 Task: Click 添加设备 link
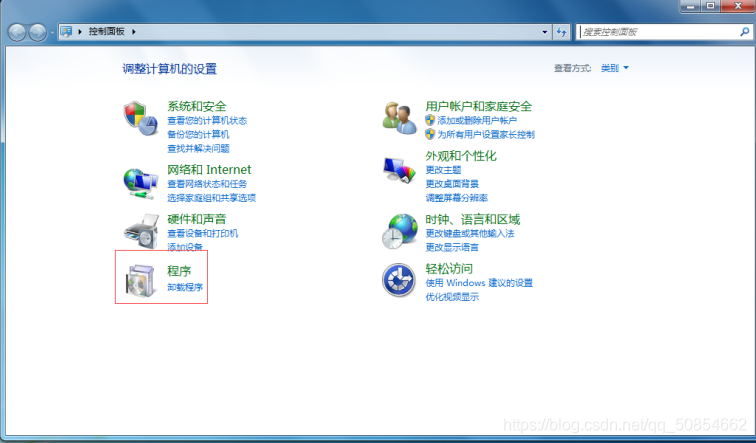pyautogui.click(x=185, y=247)
